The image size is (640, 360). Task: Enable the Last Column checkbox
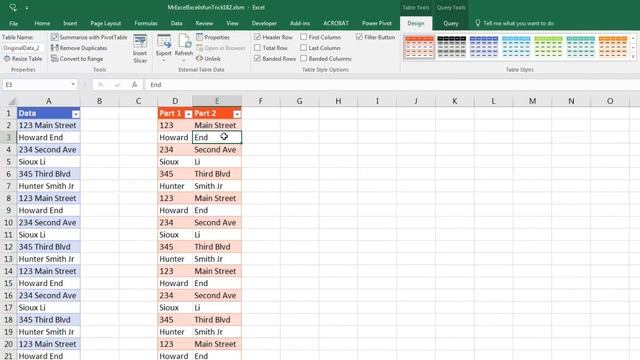coord(304,48)
